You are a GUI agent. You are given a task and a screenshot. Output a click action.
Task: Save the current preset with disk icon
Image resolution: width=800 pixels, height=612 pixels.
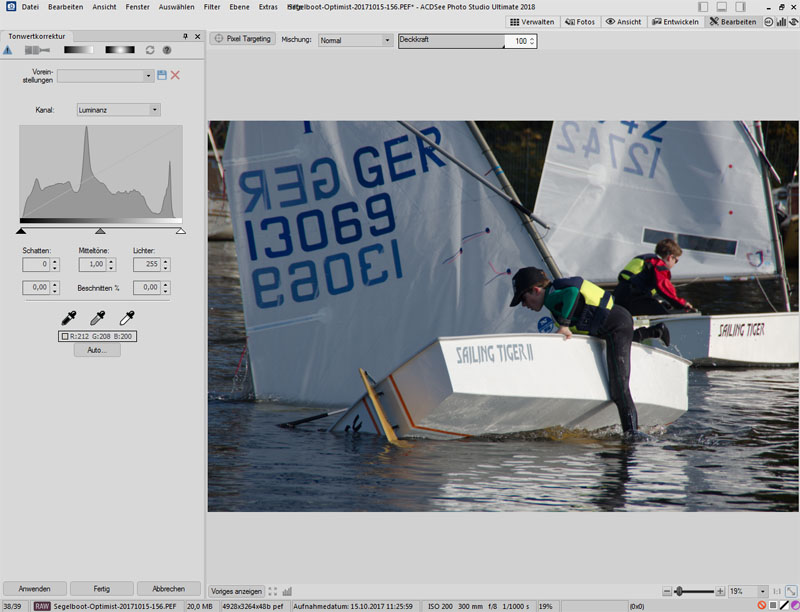162,75
